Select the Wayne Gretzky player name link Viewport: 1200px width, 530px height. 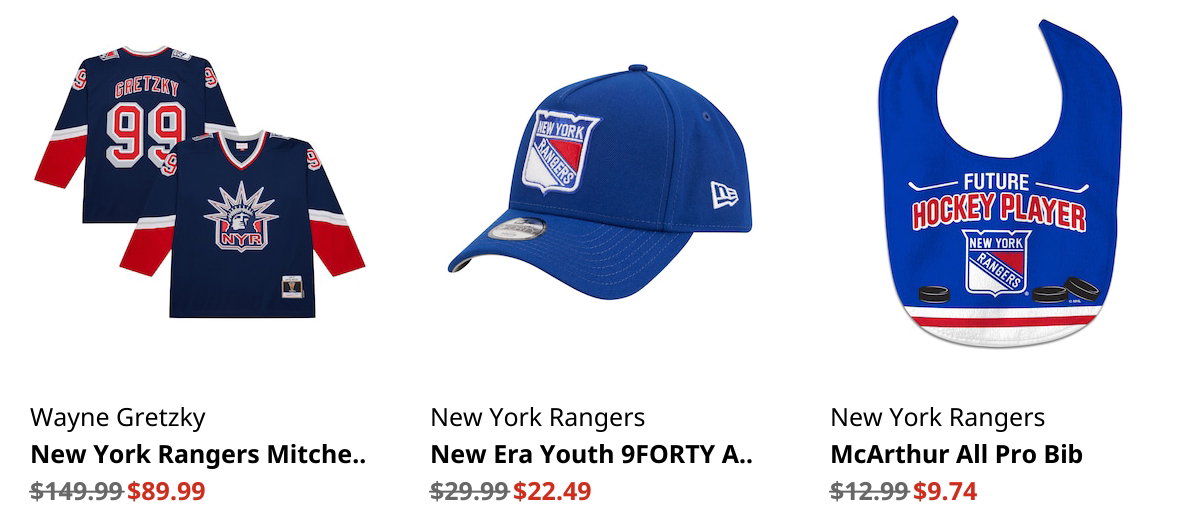pos(118,417)
